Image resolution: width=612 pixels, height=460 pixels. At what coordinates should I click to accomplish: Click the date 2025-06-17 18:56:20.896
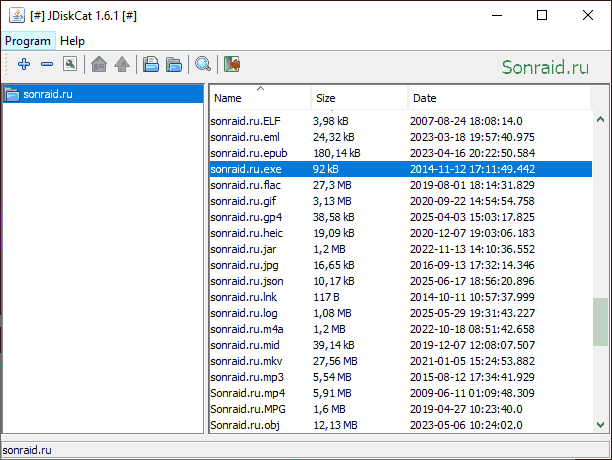tap(472, 281)
